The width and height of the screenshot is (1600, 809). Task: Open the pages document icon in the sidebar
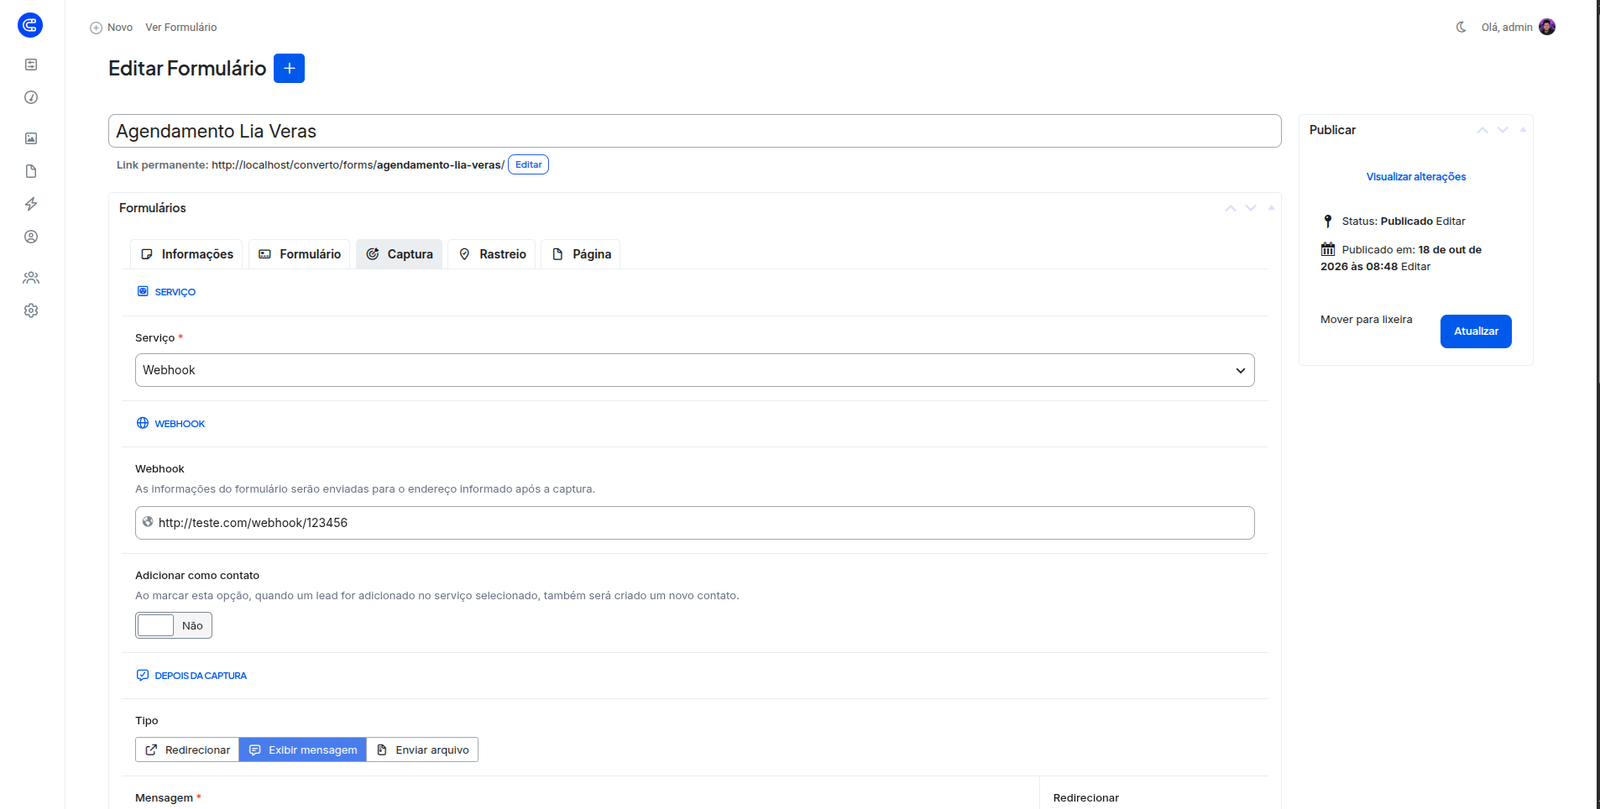click(31, 171)
